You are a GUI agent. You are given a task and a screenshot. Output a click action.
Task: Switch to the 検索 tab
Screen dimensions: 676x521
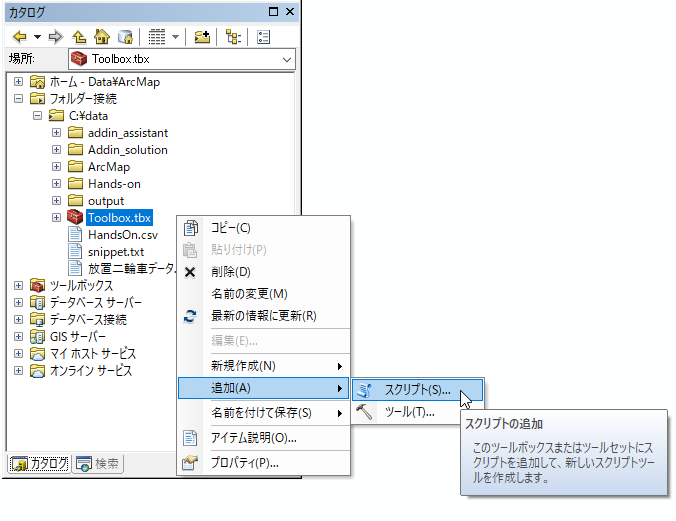(98, 464)
